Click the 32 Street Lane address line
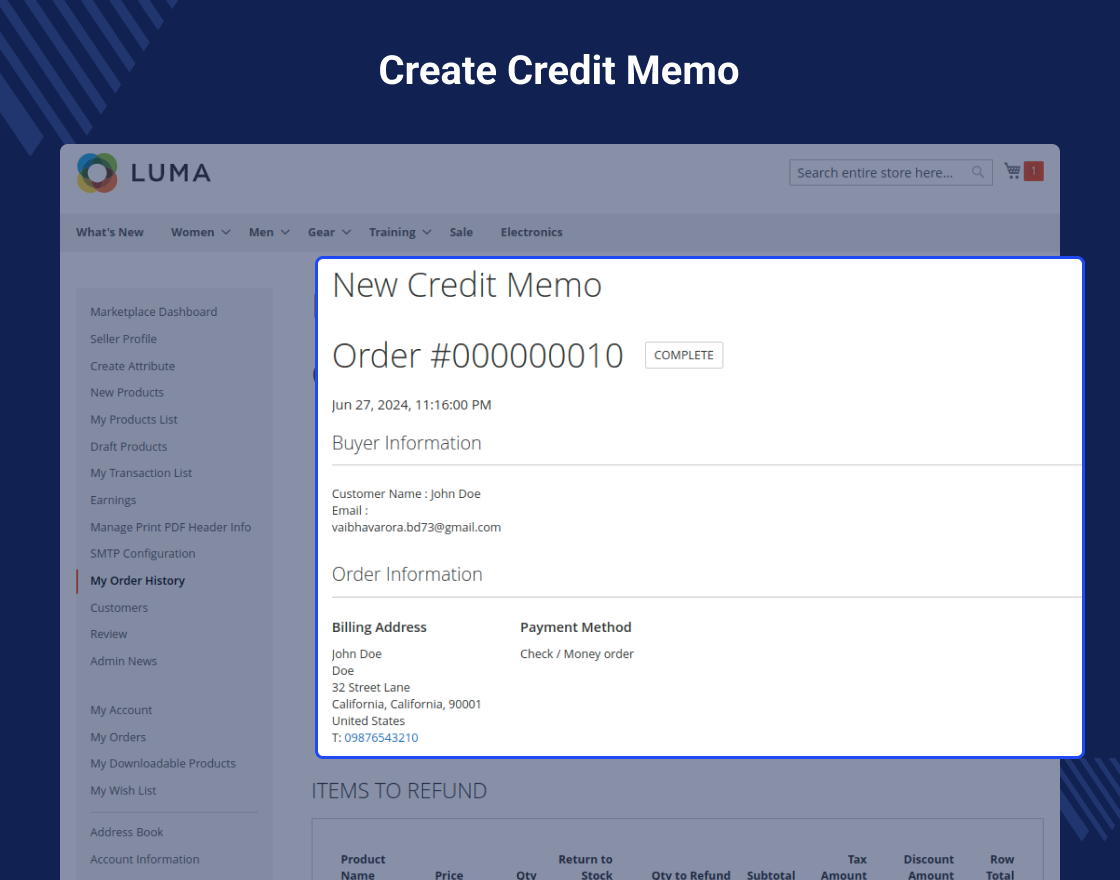This screenshot has height=880, width=1120. point(371,688)
